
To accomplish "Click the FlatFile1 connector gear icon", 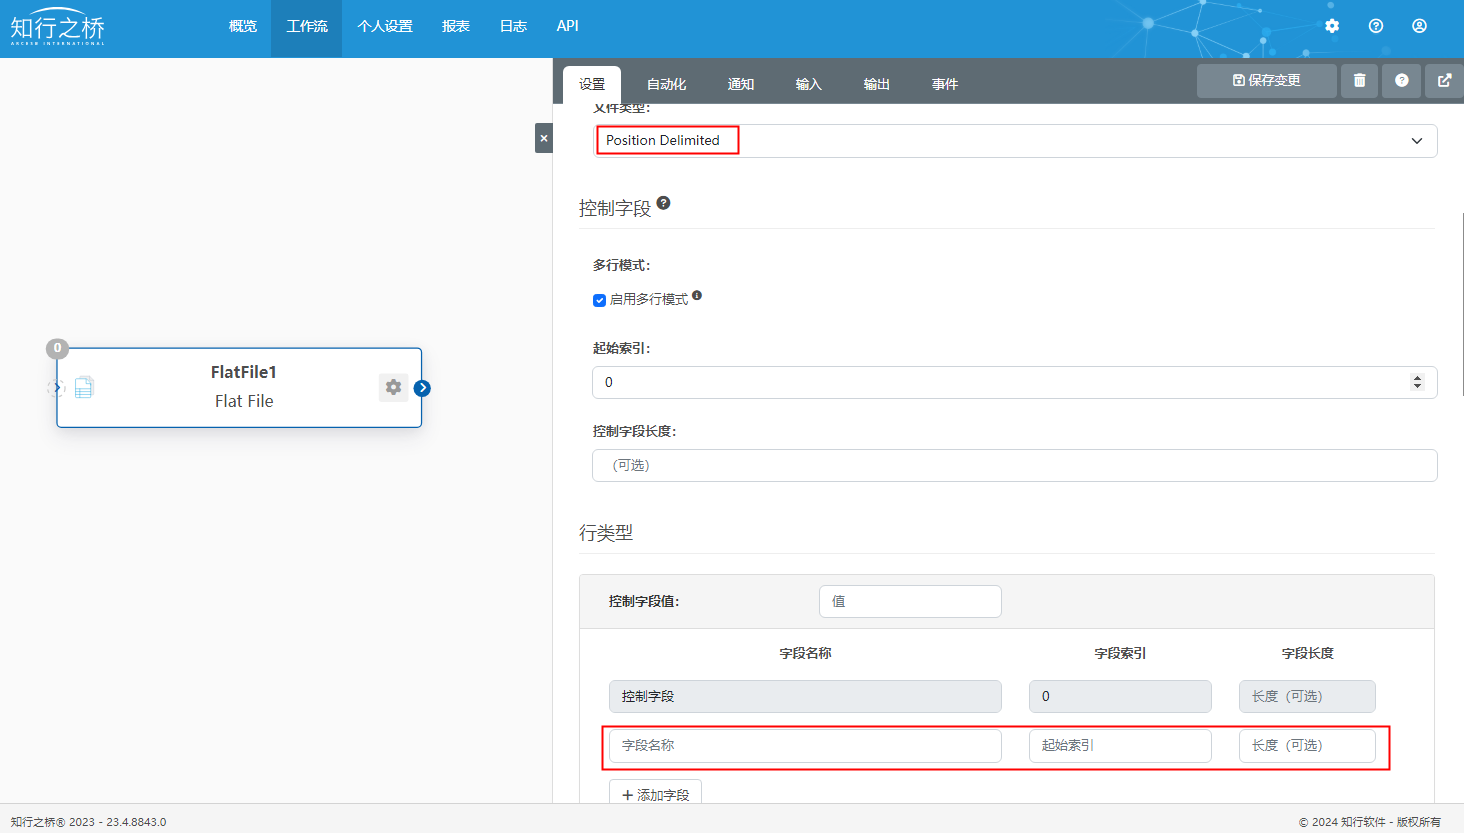I will coord(393,387).
